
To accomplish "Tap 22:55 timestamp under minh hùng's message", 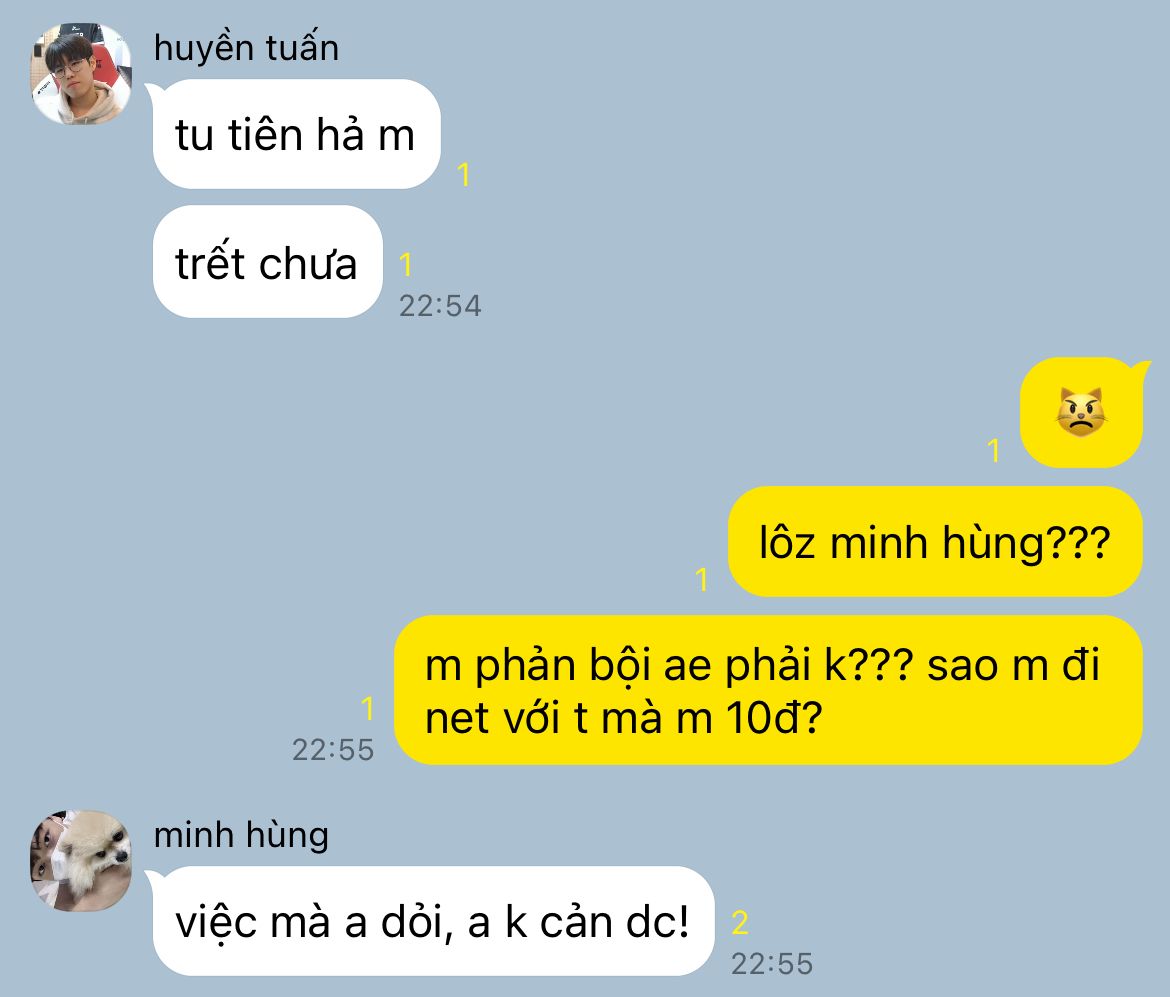I will pyautogui.click(x=772, y=964).
